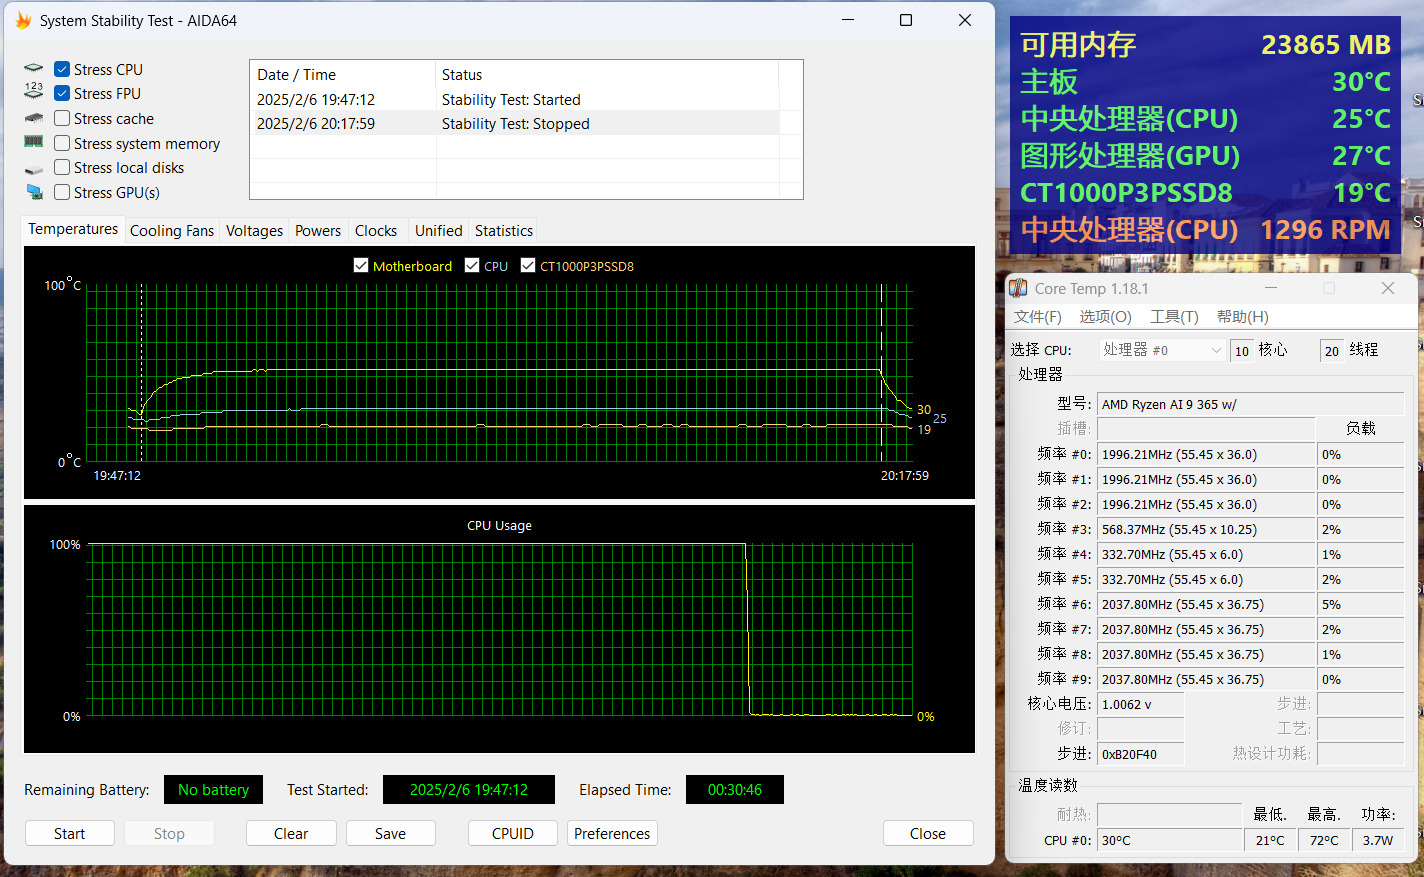Enable the Stress cache checkbox

62,118
